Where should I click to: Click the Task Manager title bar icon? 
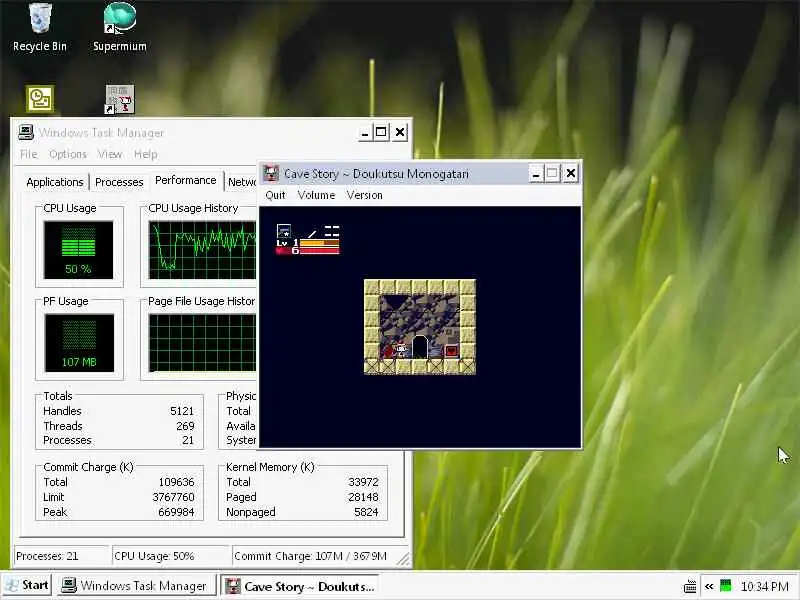click(26, 133)
